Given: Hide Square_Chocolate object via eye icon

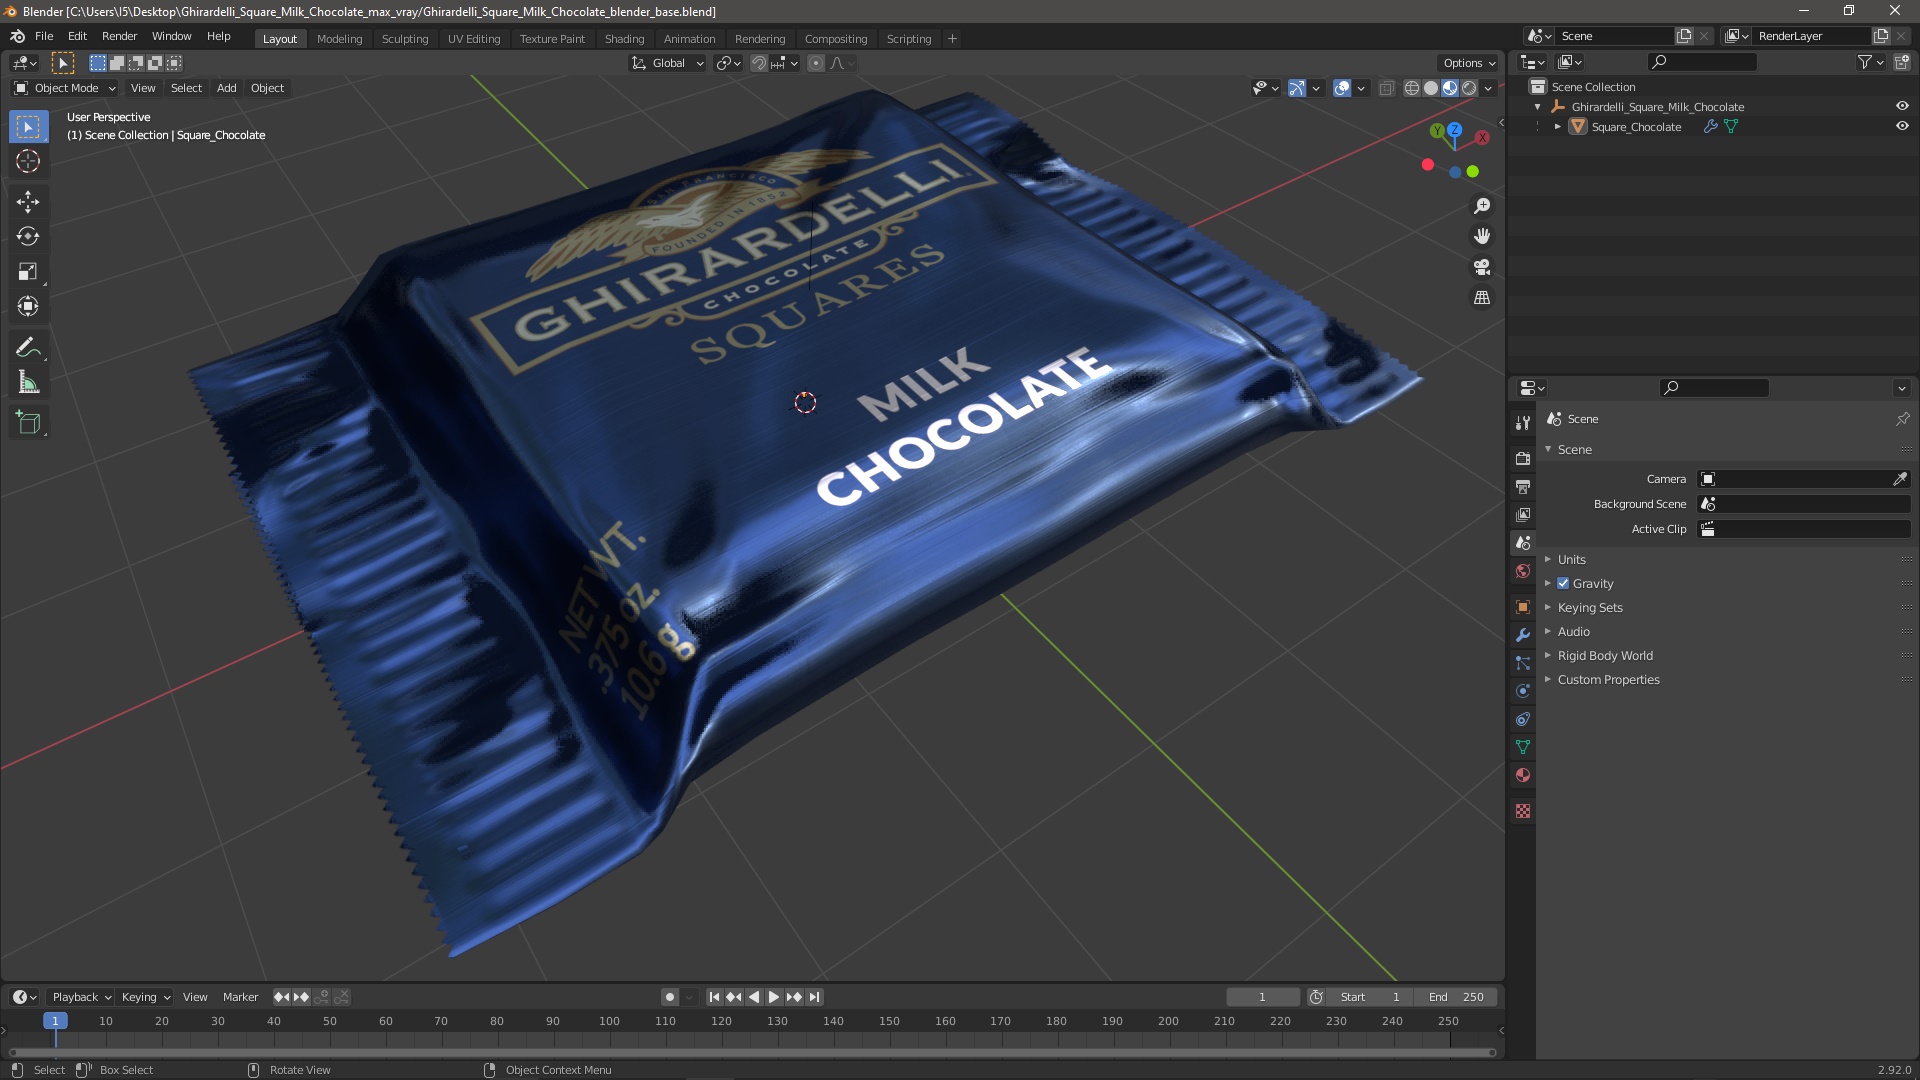Looking at the screenshot, I should [1902, 126].
